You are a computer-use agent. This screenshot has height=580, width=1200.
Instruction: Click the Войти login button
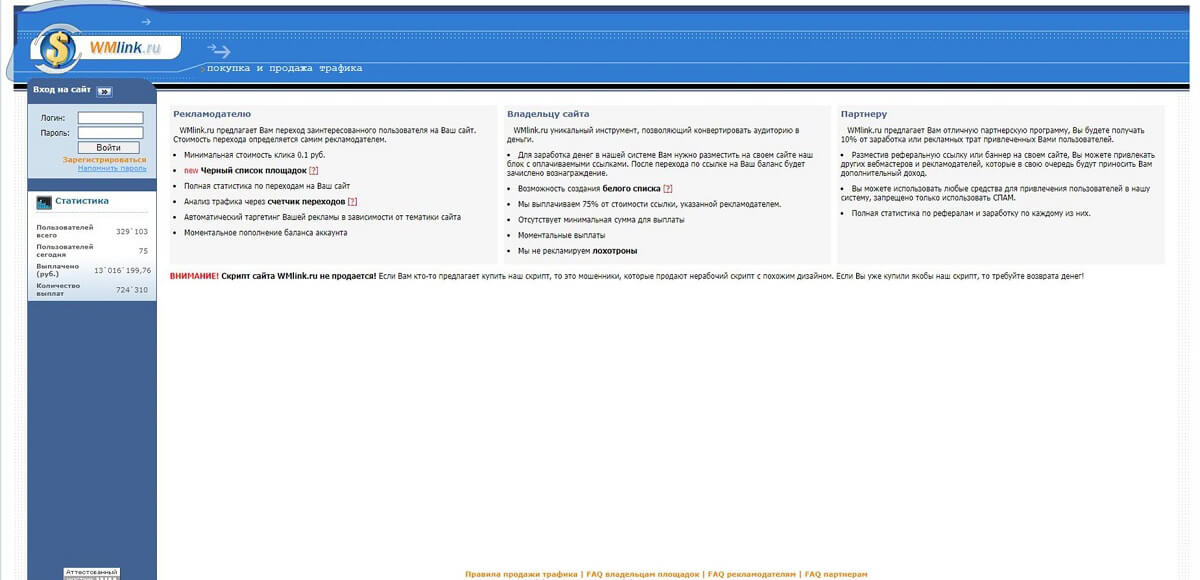point(108,148)
